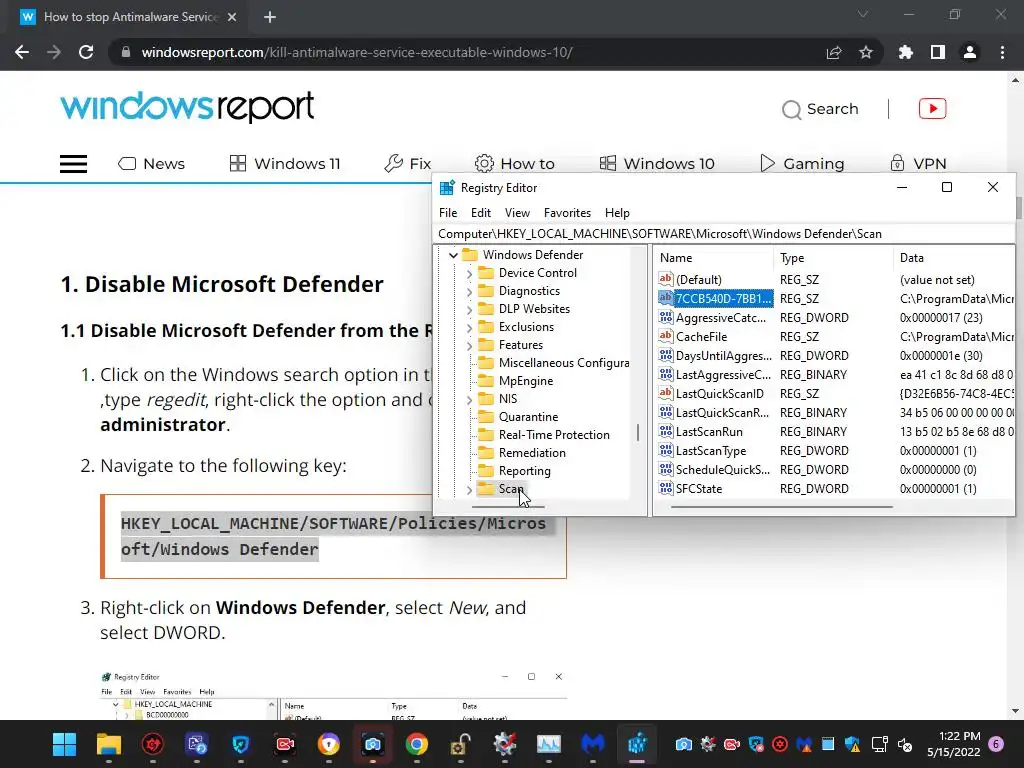
Task: Click the Type column header
Action: pyautogui.click(x=833, y=258)
